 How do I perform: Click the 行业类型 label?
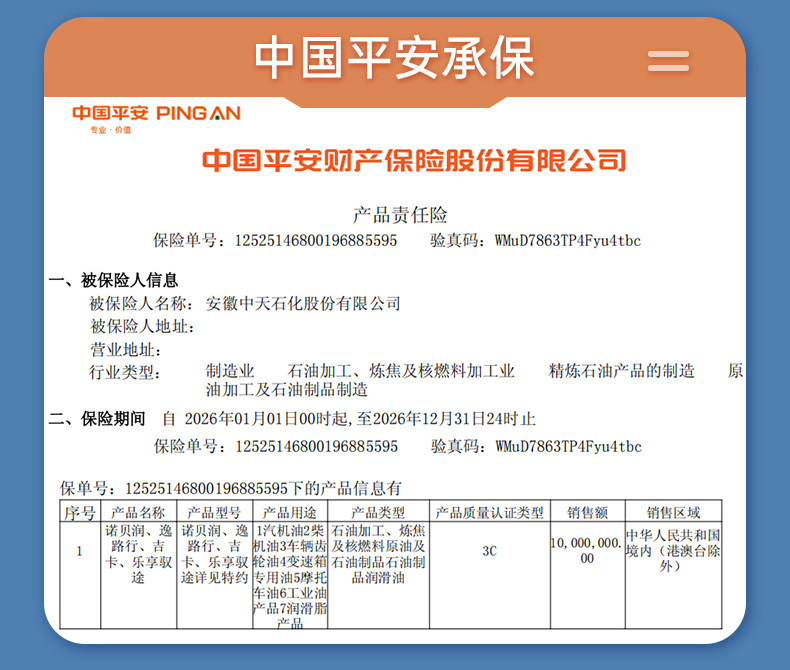[125, 372]
